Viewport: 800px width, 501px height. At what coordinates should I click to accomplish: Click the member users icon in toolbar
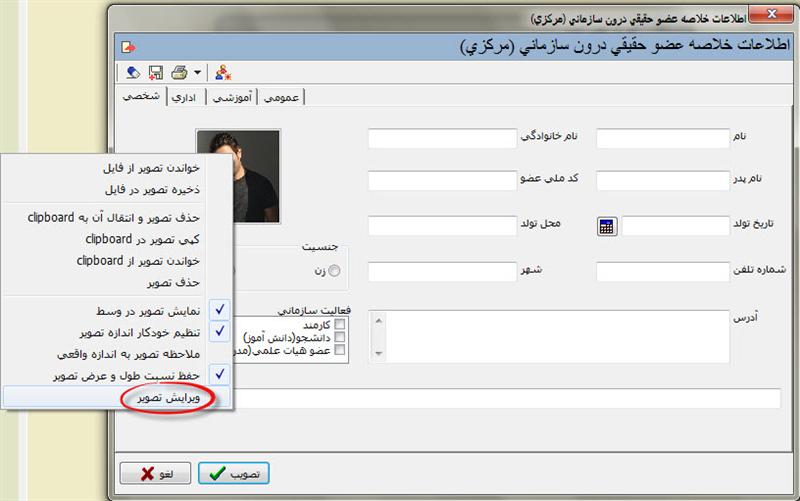pyautogui.click(x=223, y=72)
